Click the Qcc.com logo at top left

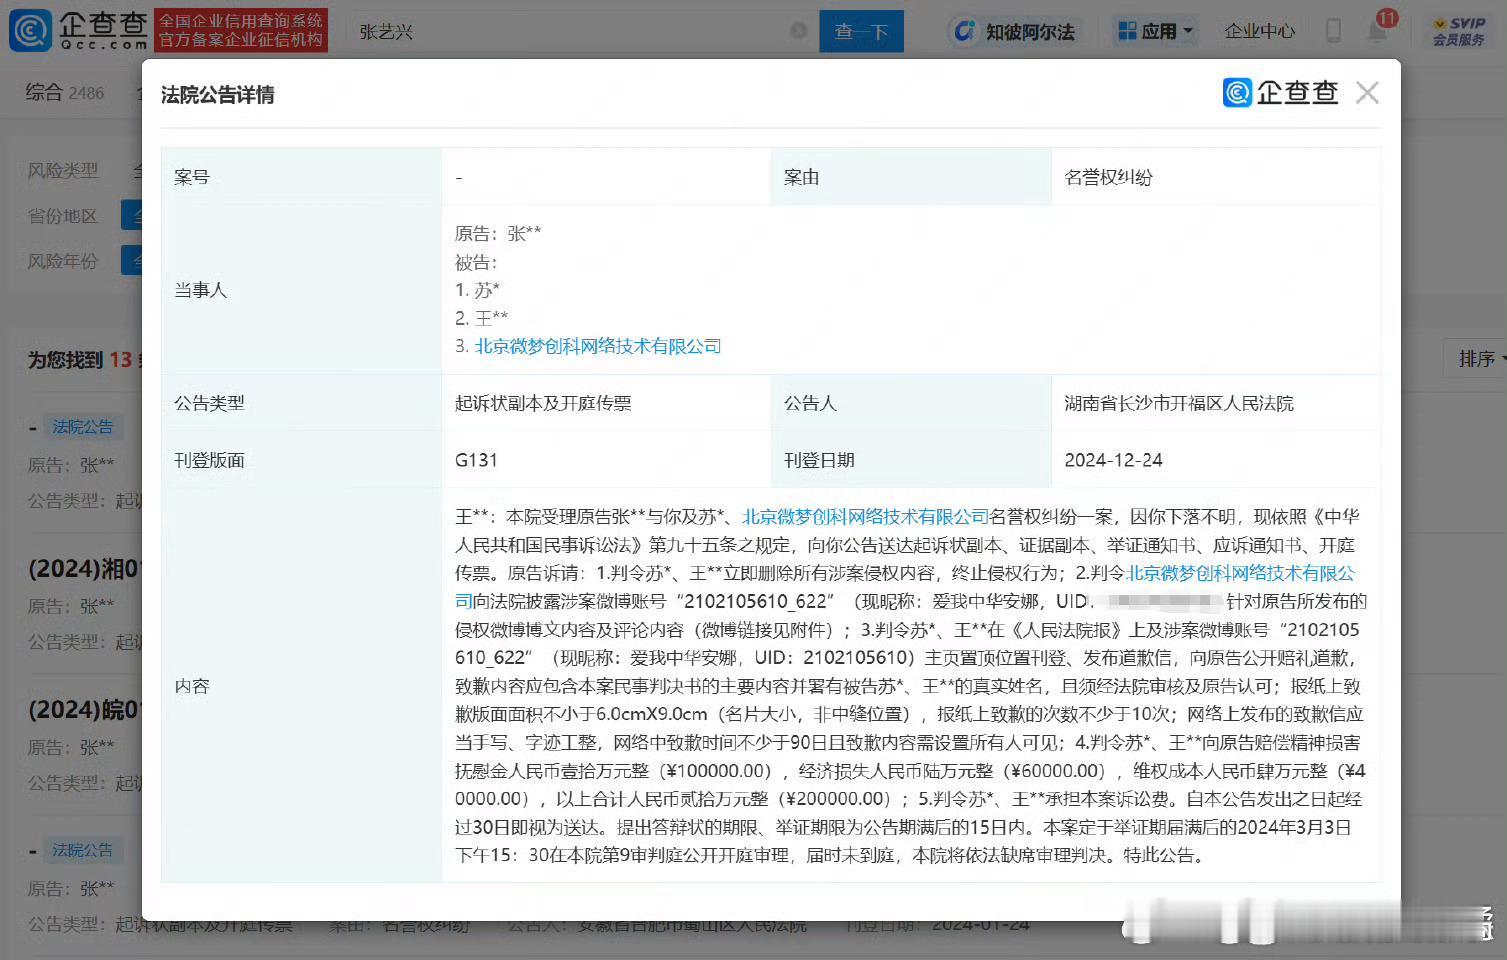point(78,30)
